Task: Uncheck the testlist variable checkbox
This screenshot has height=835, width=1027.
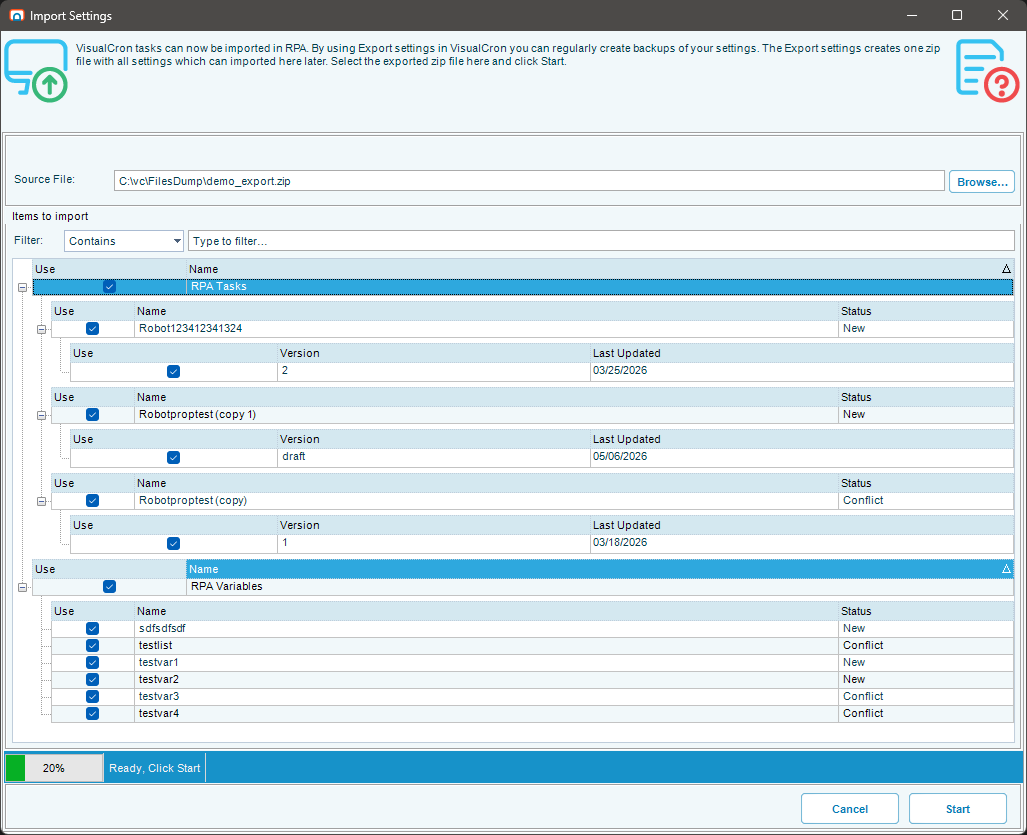Action: click(92, 645)
